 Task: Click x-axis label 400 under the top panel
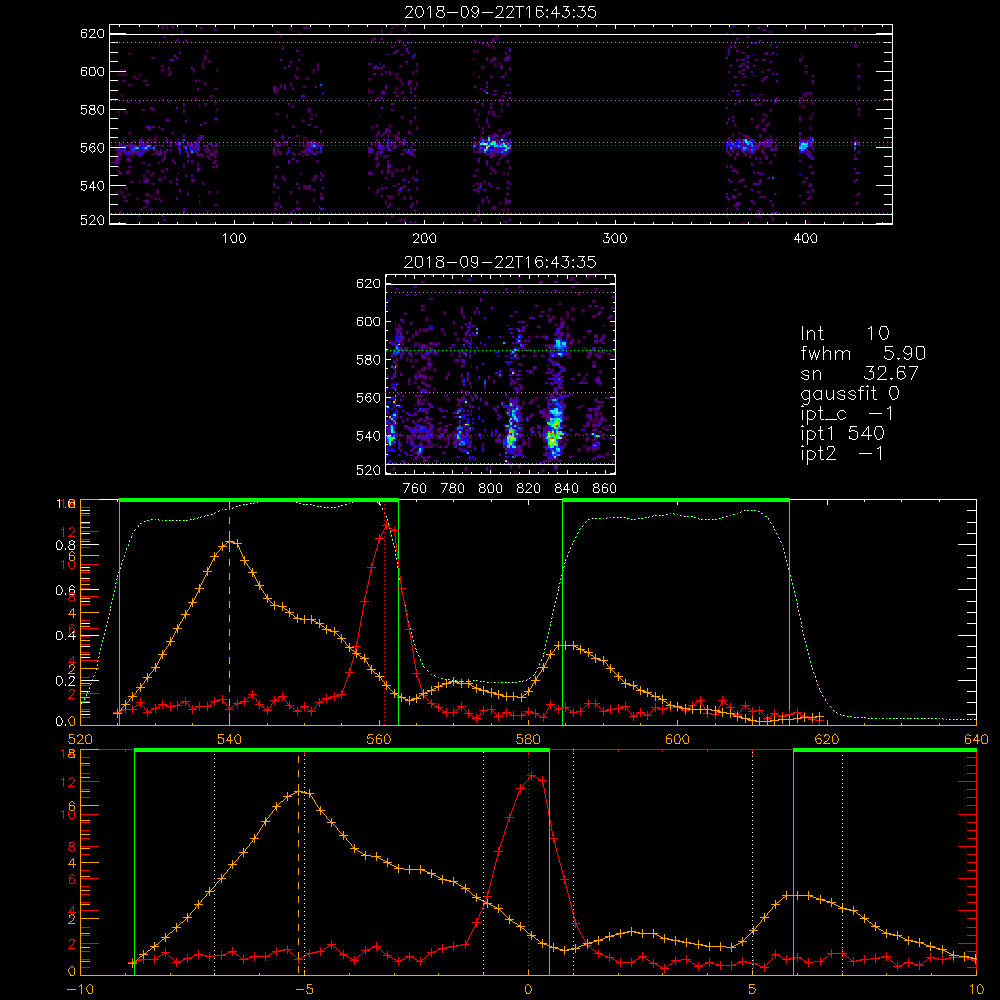[805, 239]
